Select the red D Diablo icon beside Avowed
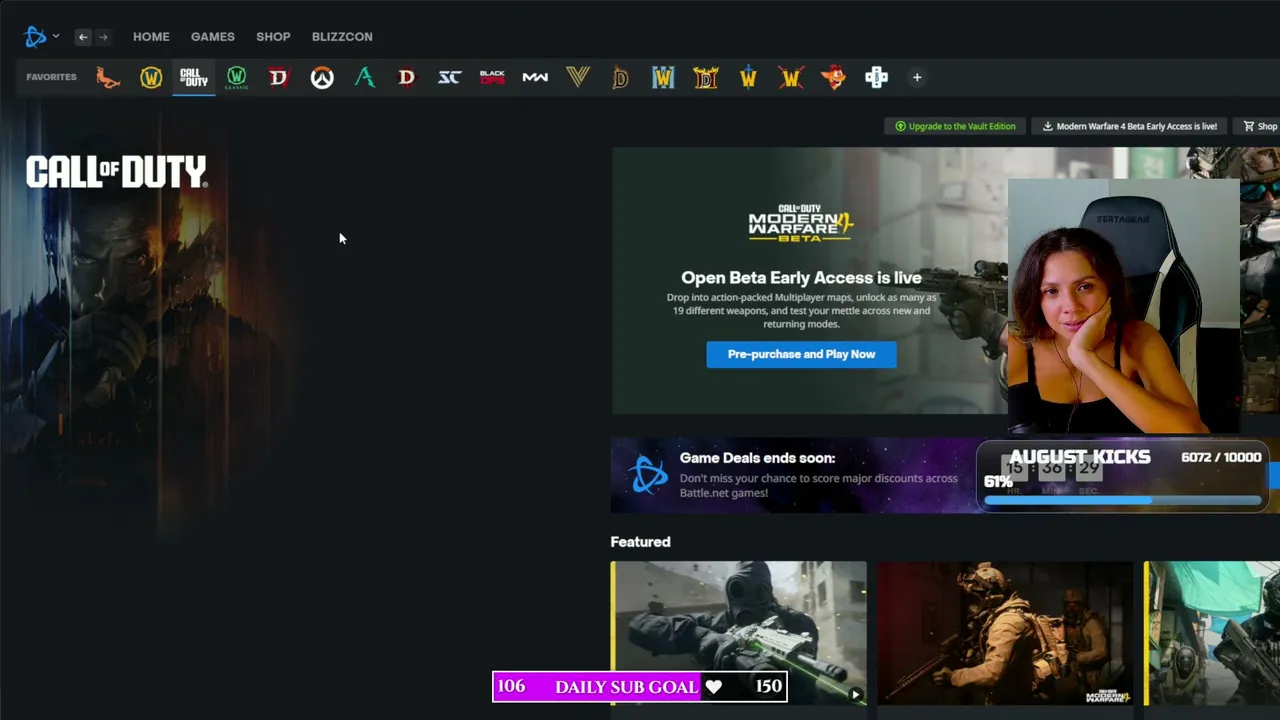The width and height of the screenshot is (1280, 720). 406,77
